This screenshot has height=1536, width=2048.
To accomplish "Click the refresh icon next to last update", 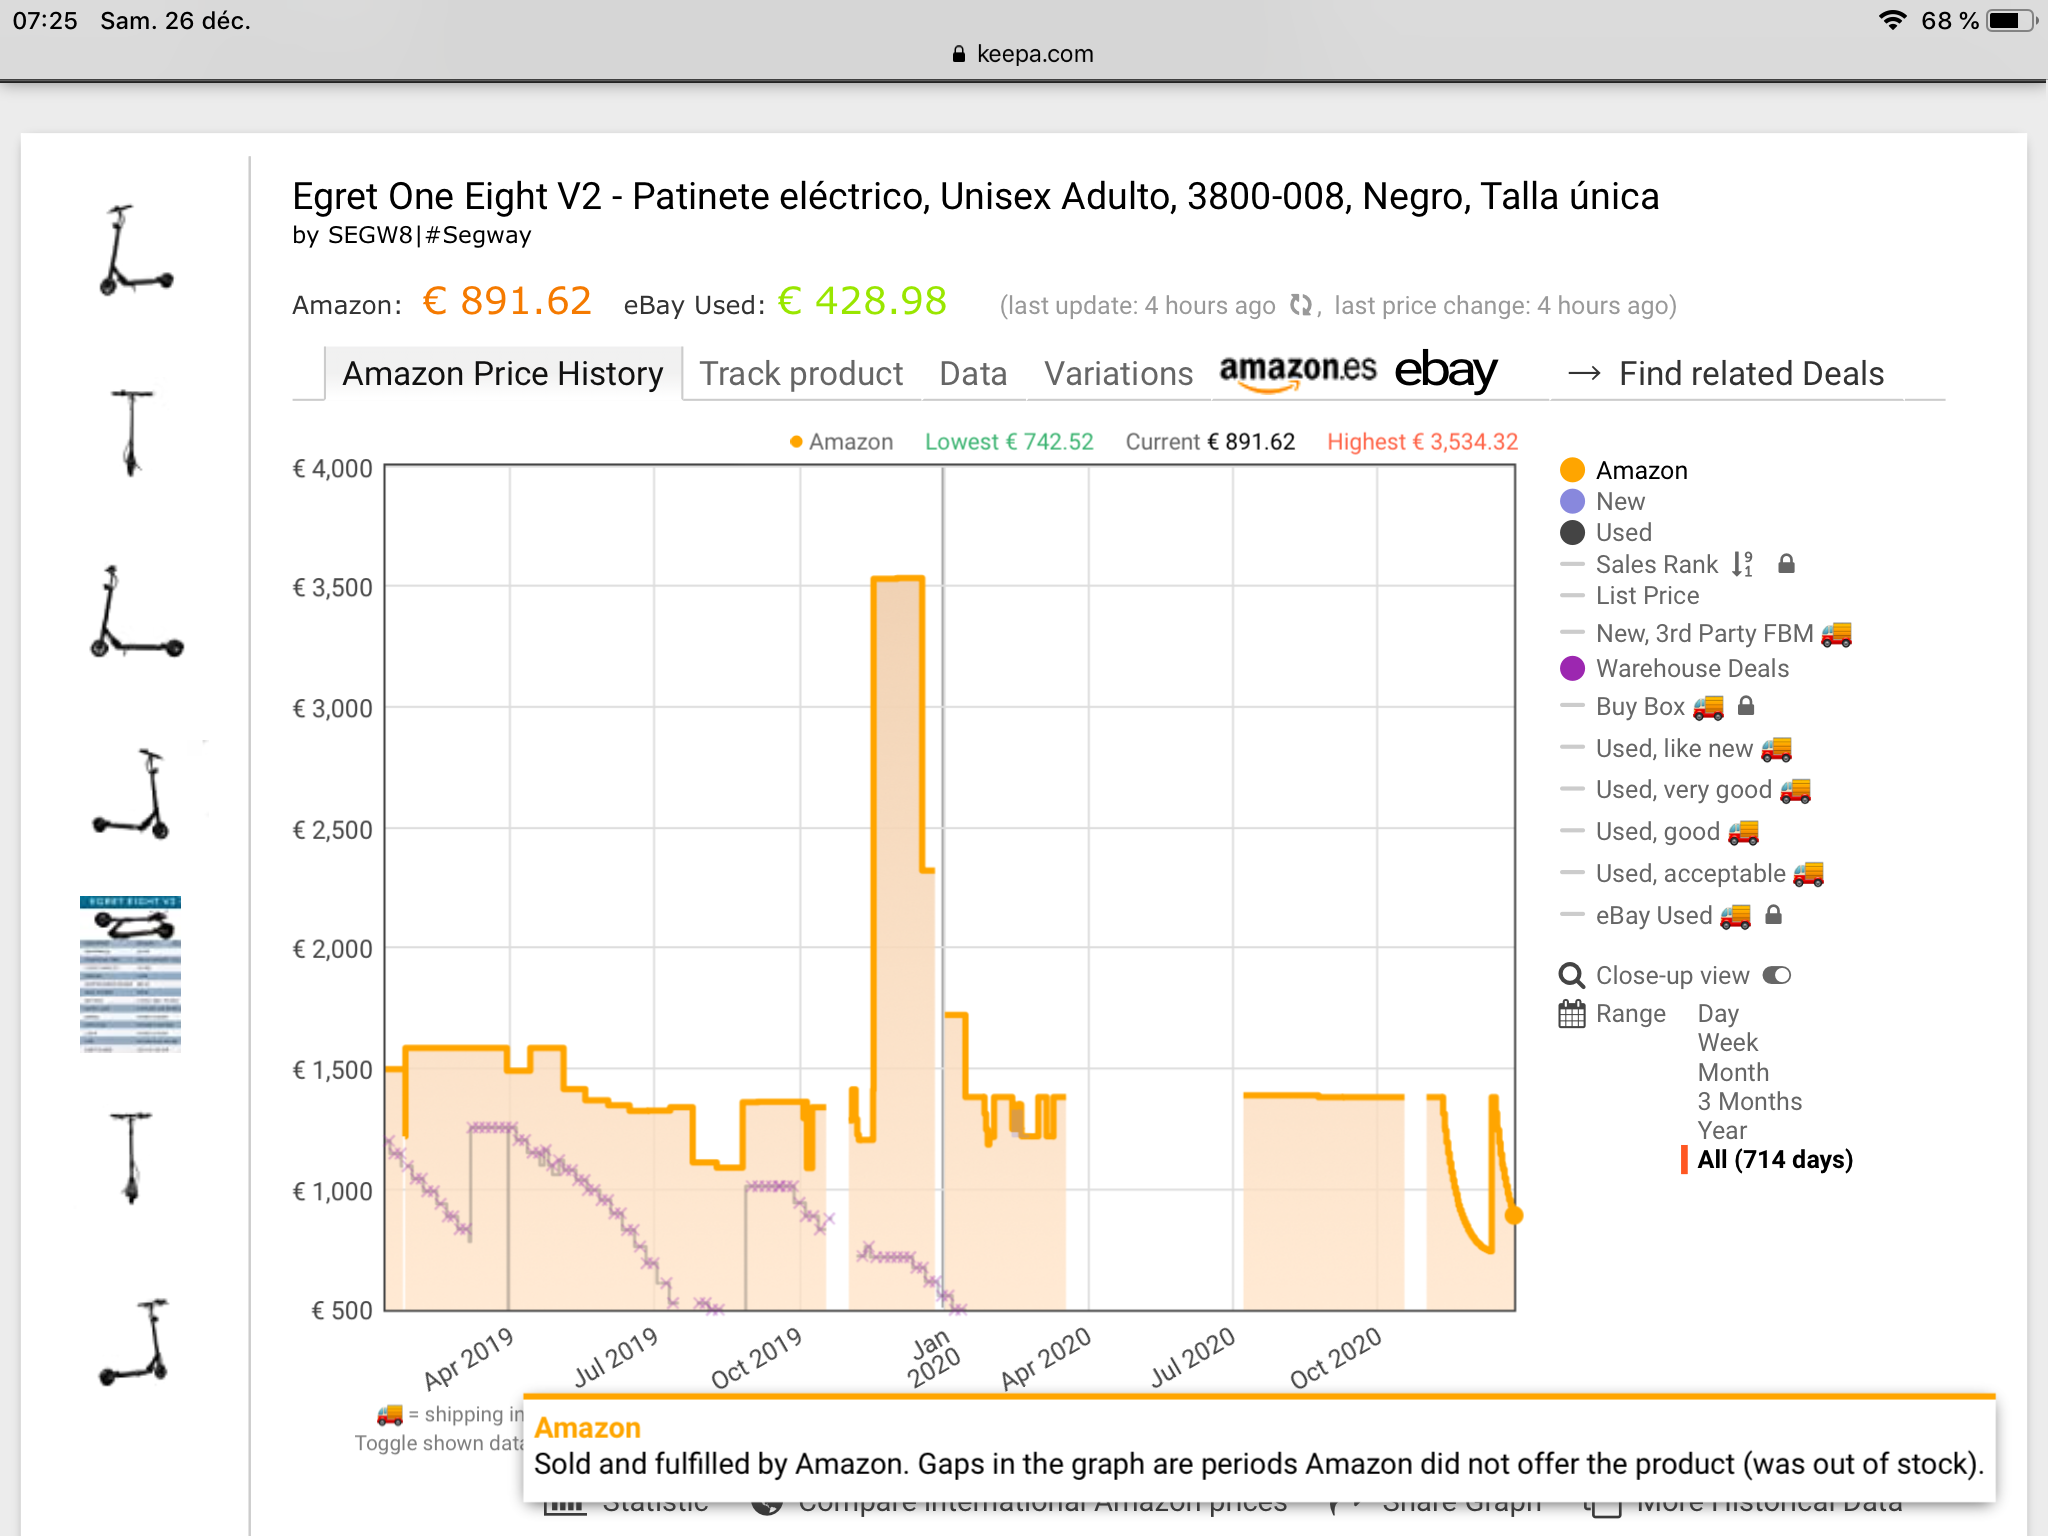I will click(1300, 305).
